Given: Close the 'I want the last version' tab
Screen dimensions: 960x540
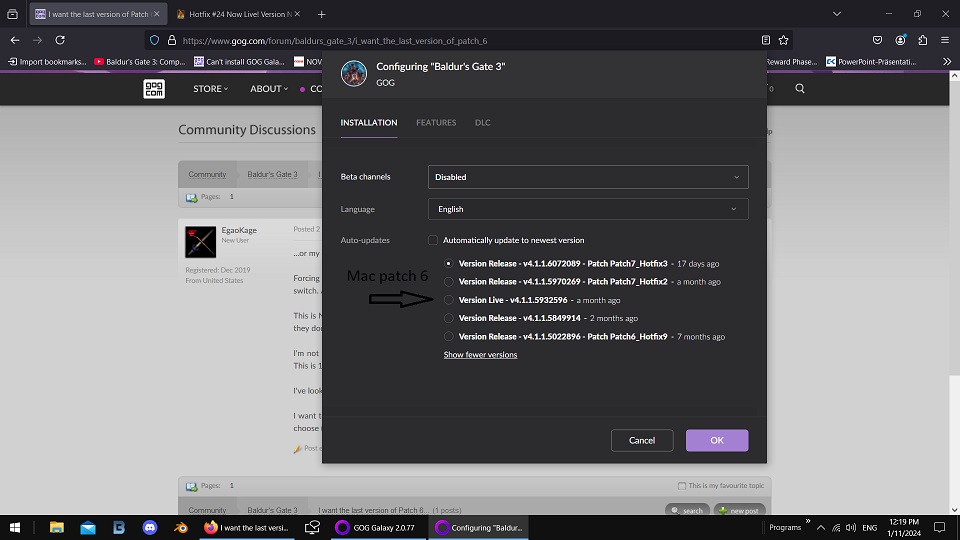Looking at the screenshot, I should point(157,14).
